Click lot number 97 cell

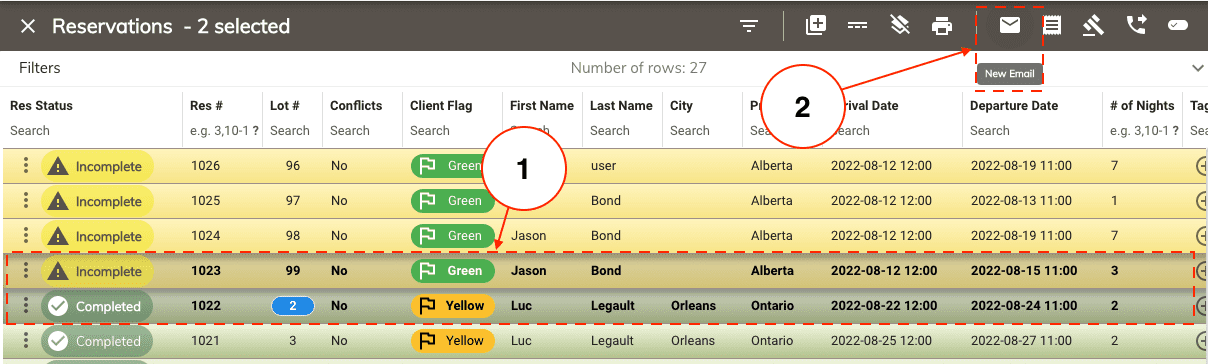(x=292, y=201)
